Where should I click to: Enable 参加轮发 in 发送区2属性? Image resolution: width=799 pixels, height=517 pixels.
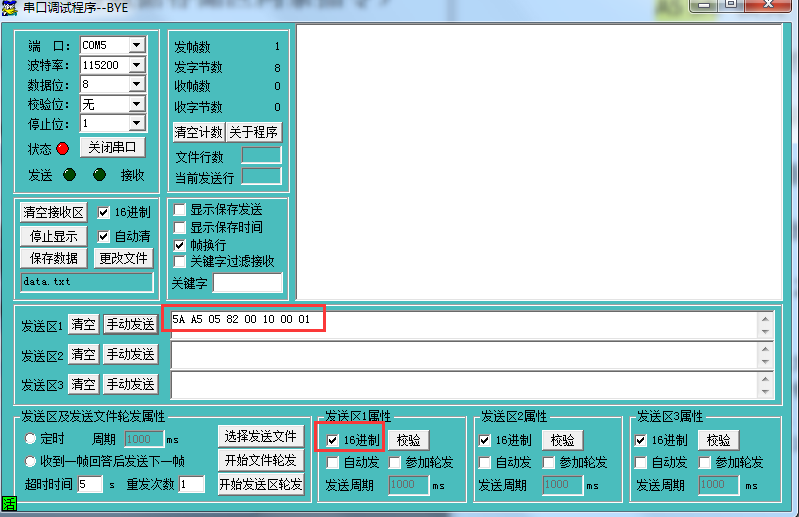(x=549, y=462)
